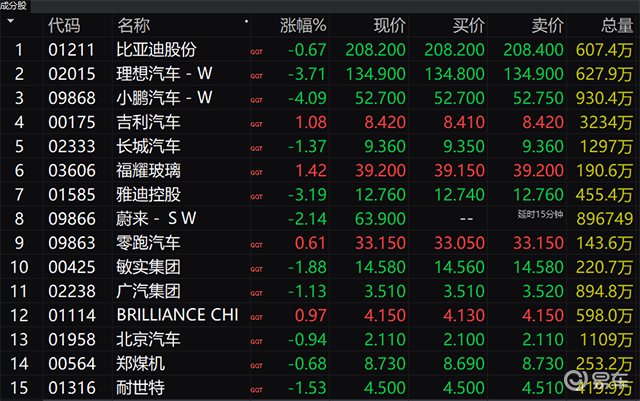Viewport: 640px width, 401px height.
Task: Click stock code 01316
Action: tap(72, 388)
